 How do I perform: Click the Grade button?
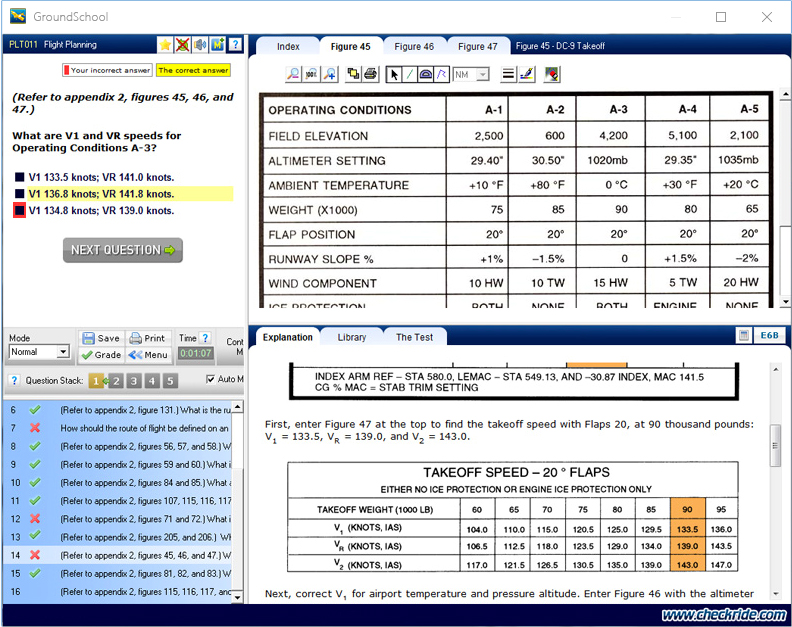(101, 355)
